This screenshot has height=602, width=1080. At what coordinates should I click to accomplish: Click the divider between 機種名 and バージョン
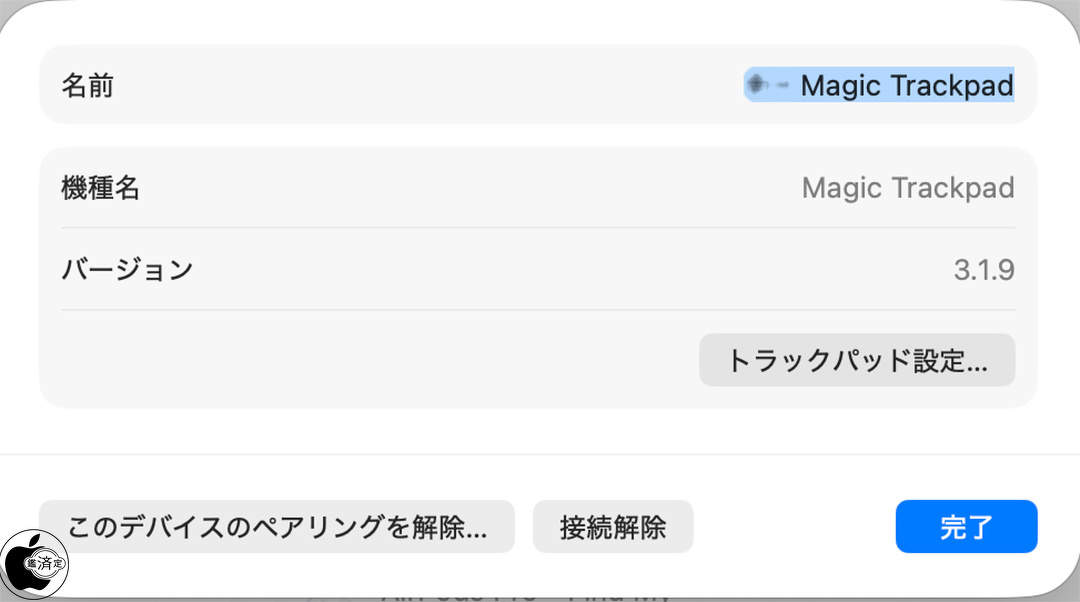click(x=538, y=228)
